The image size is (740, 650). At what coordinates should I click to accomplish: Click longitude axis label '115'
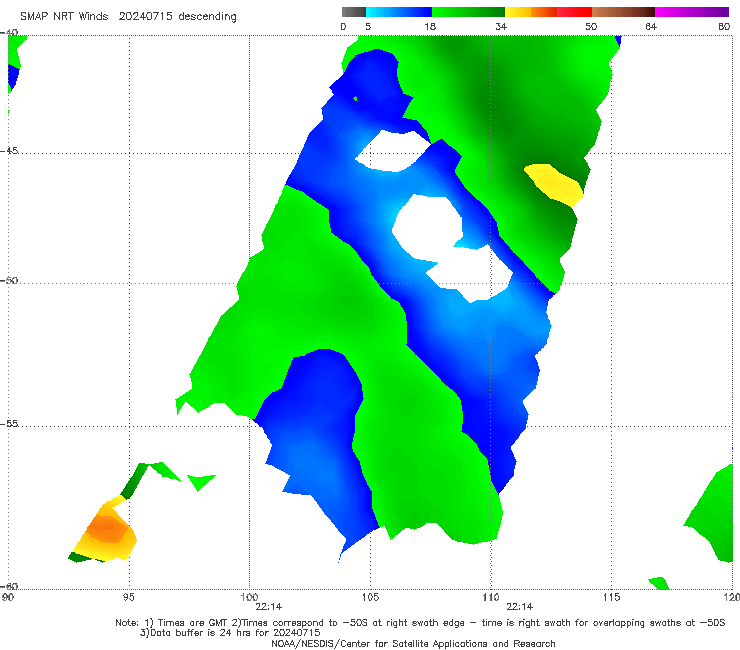pos(611,597)
